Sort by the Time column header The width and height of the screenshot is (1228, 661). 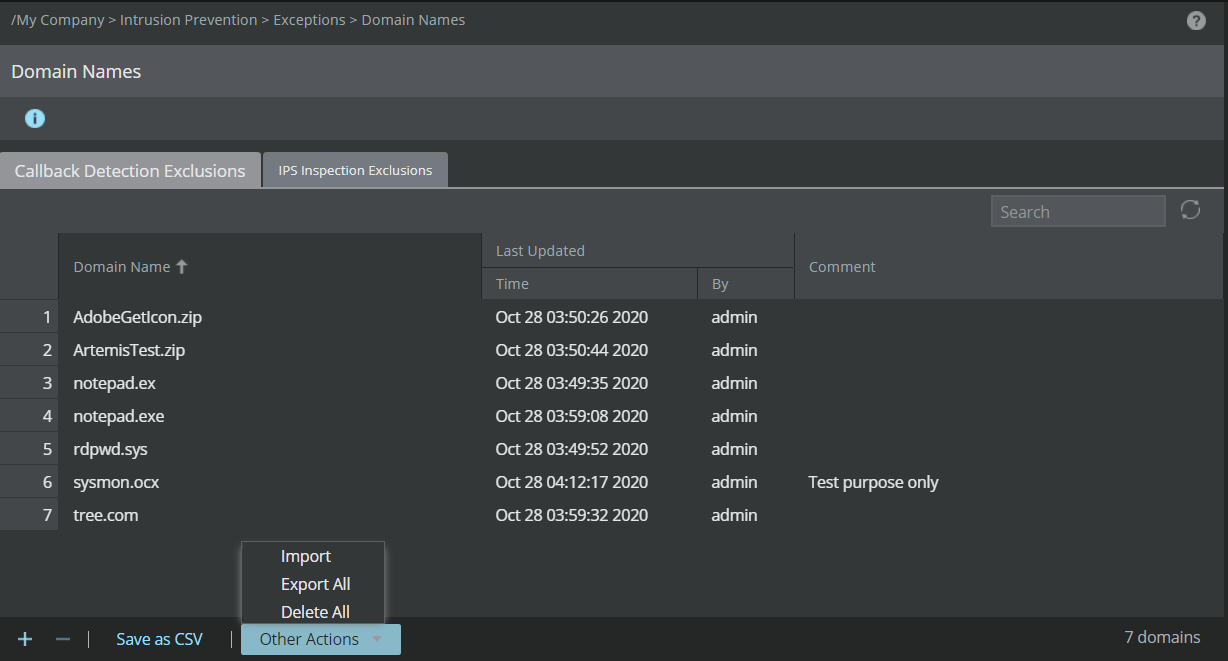pos(589,284)
